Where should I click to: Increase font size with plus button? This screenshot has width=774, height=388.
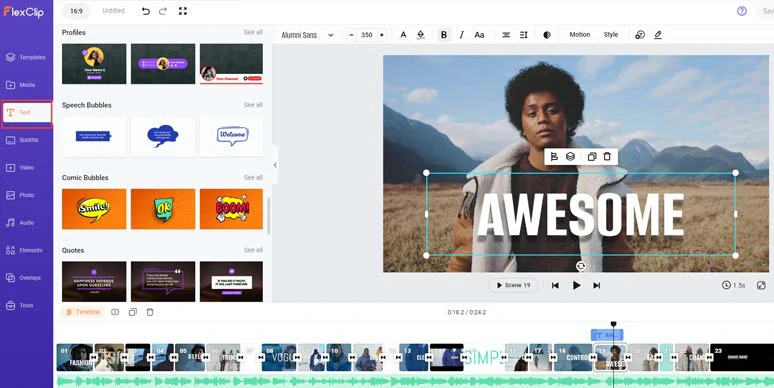coord(382,35)
